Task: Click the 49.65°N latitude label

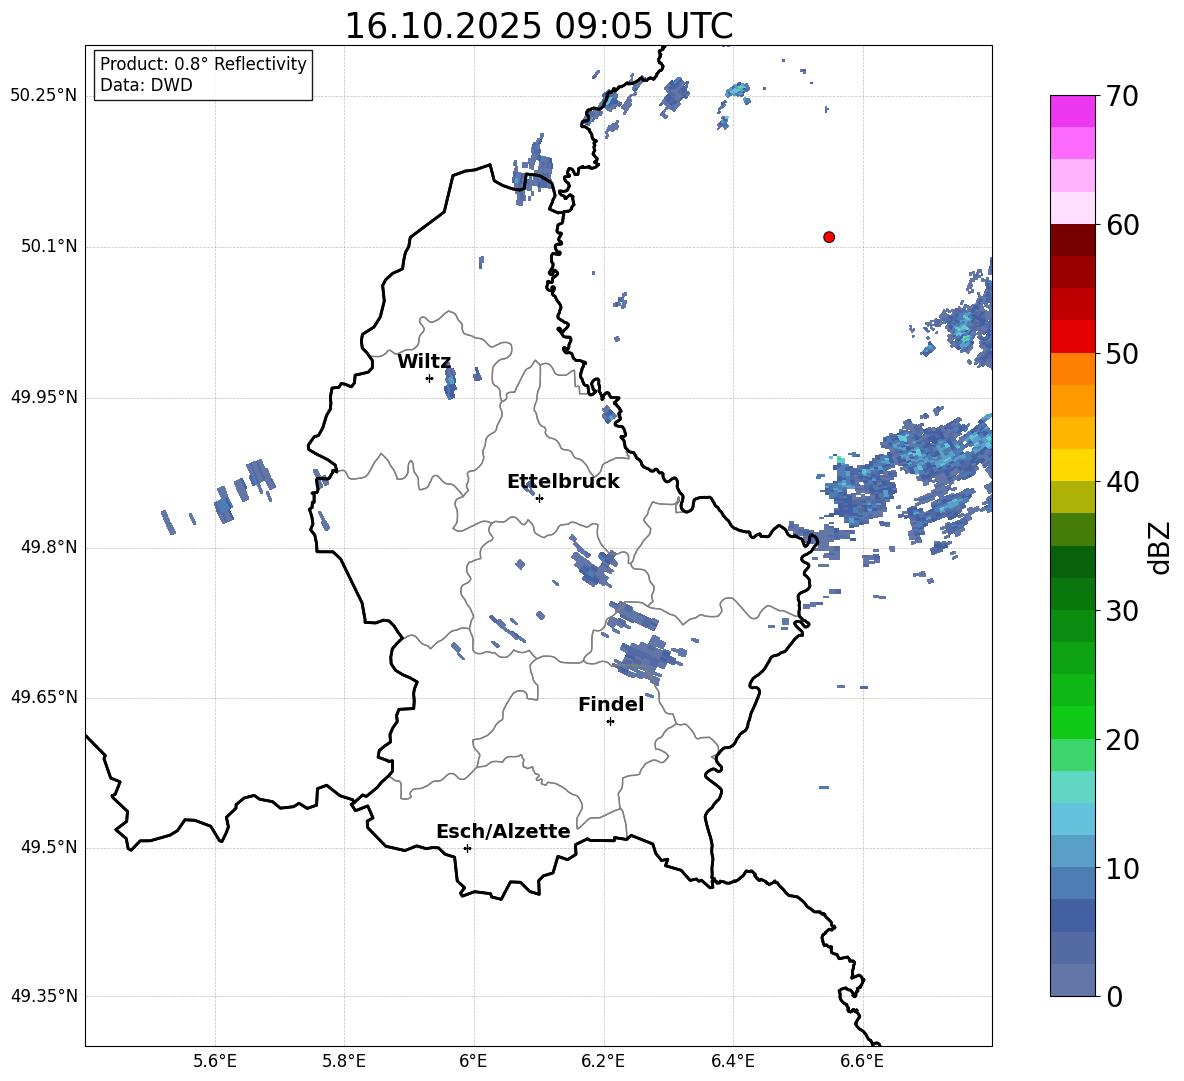Action: click(44, 697)
